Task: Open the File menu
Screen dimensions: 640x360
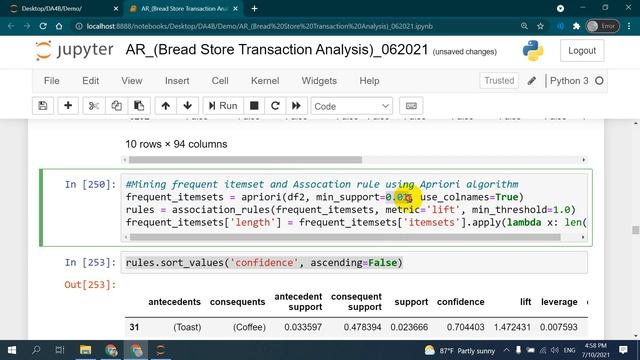Action: click(51, 81)
